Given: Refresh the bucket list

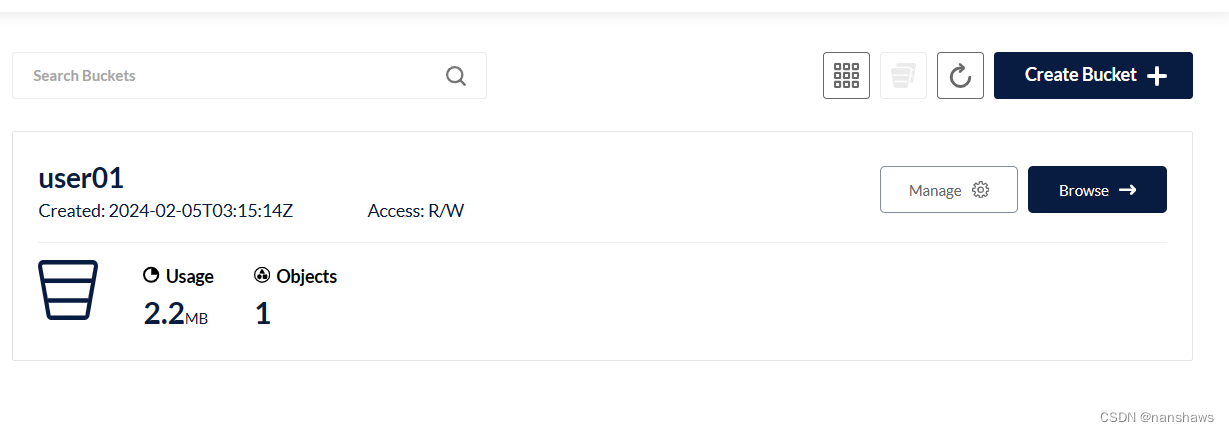Looking at the screenshot, I should pyautogui.click(x=960, y=76).
